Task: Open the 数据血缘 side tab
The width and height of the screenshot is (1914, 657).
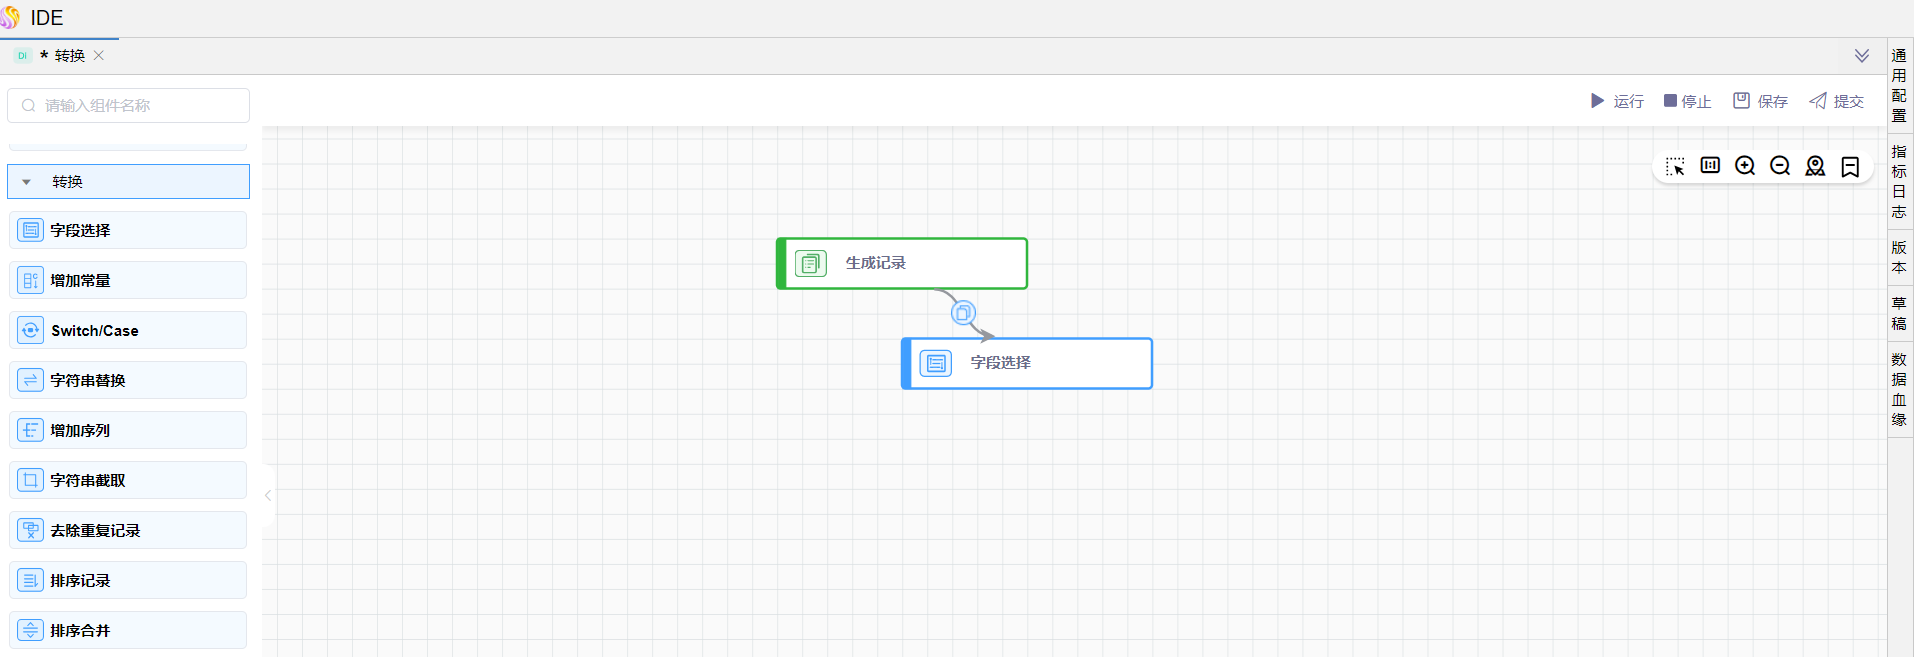Action: (x=1899, y=389)
